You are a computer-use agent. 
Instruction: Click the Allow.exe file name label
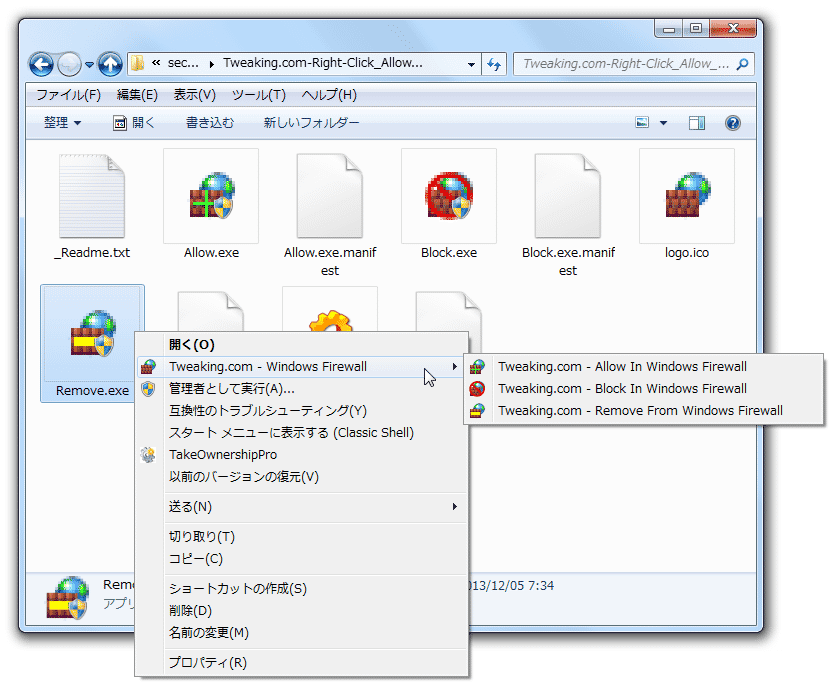(x=211, y=253)
